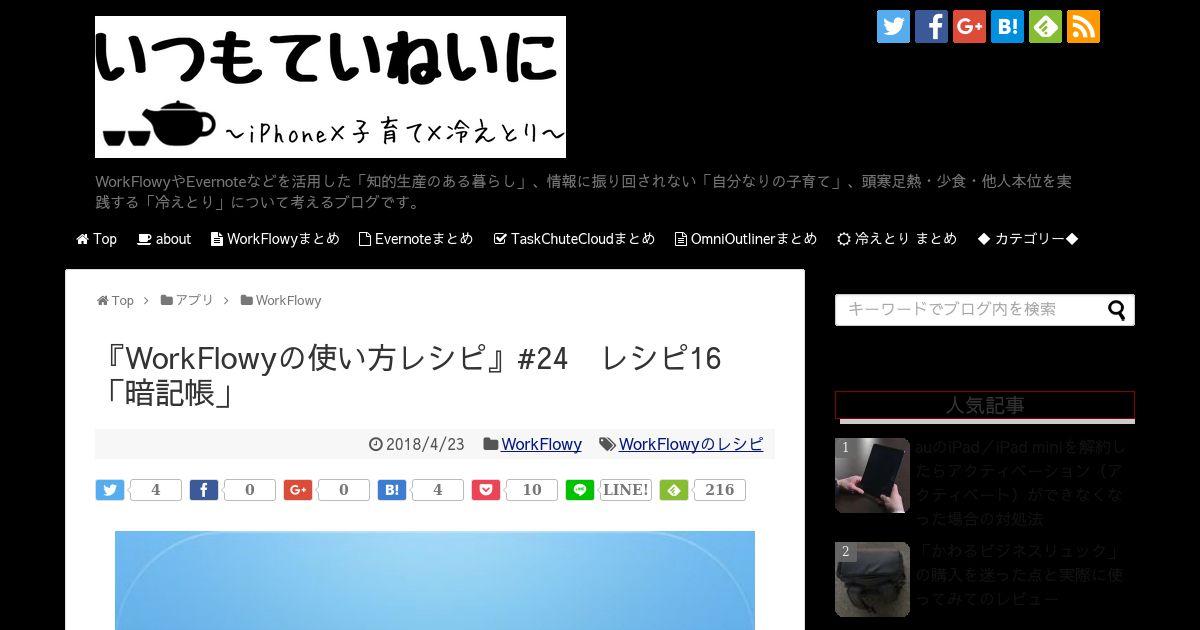Open the RSS feed icon in the header
1200x630 pixels.
pos(1083,27)
